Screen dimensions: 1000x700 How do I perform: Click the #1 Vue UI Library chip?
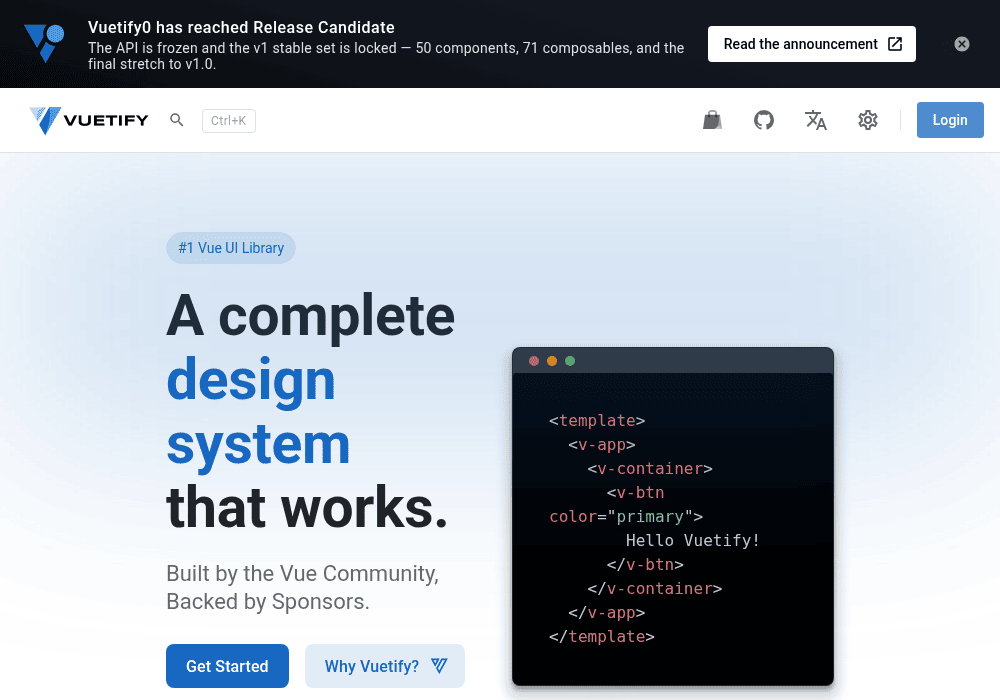[231, 248]
